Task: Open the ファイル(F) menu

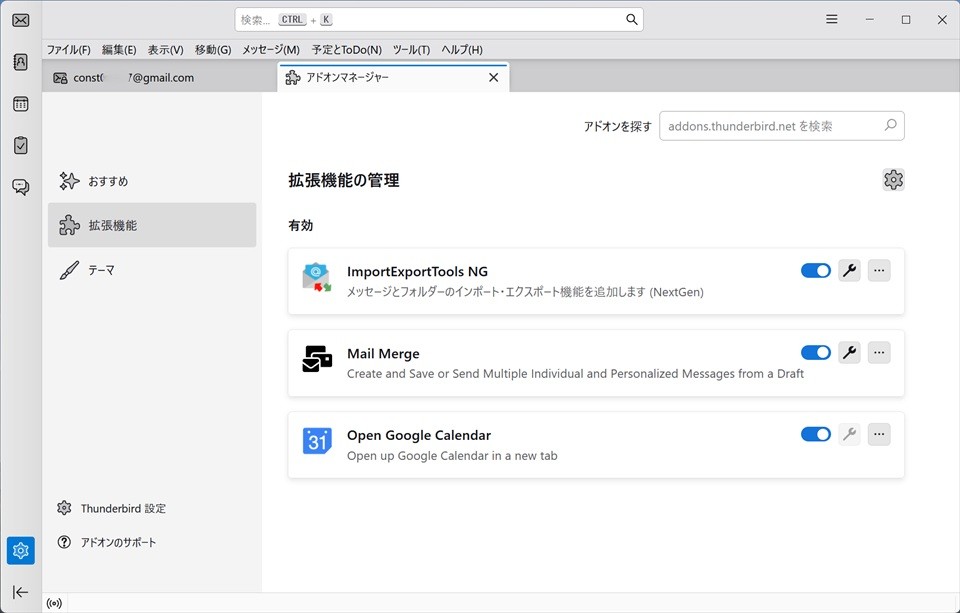Action: (69, 50)
